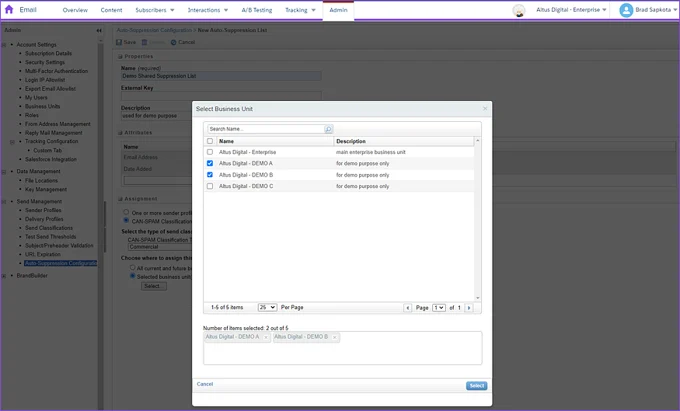
Task: Click the Email app label
Action: tap(28, 10)
